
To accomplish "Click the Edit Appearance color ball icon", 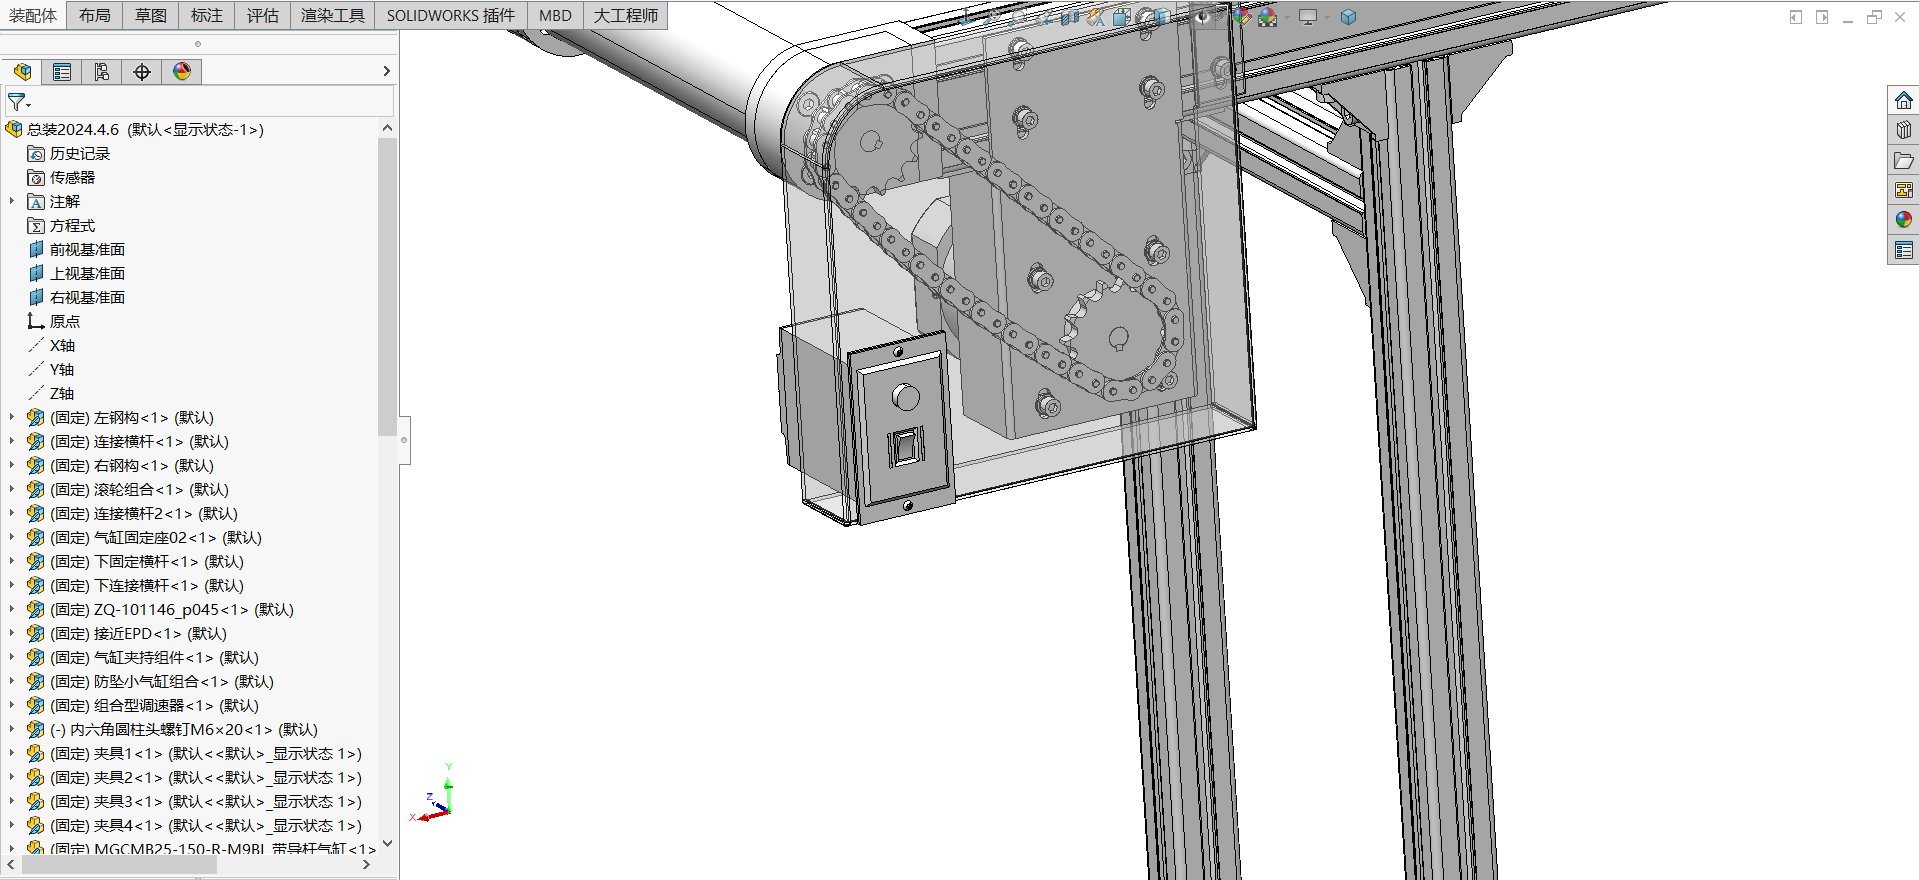I will pyautogui.click(x=1242, y=17).
